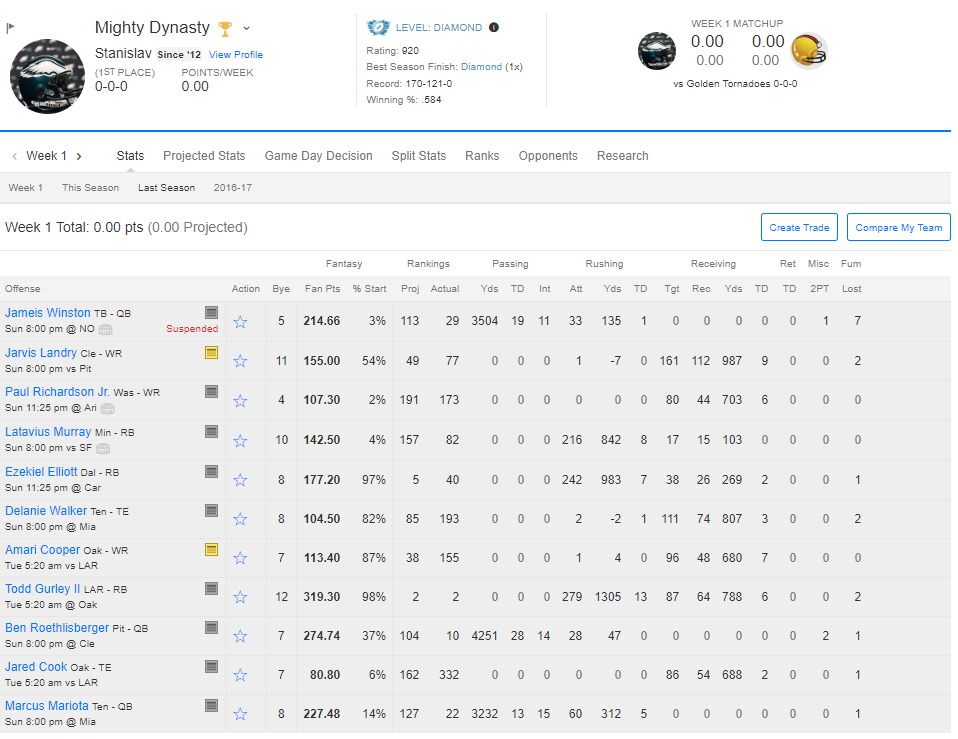The image size is (958, 739).
Task: Open the Game Day Decision tab
Action: (318, 156)
